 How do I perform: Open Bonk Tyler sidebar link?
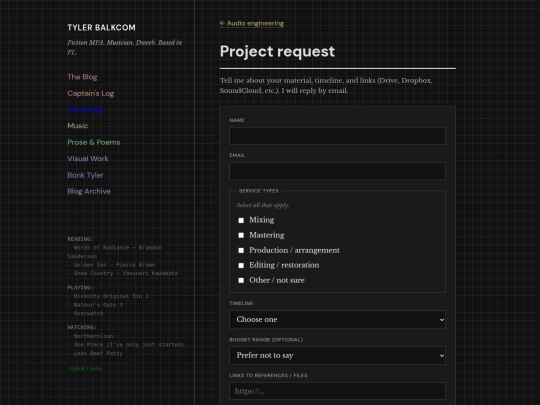point(85,175)
